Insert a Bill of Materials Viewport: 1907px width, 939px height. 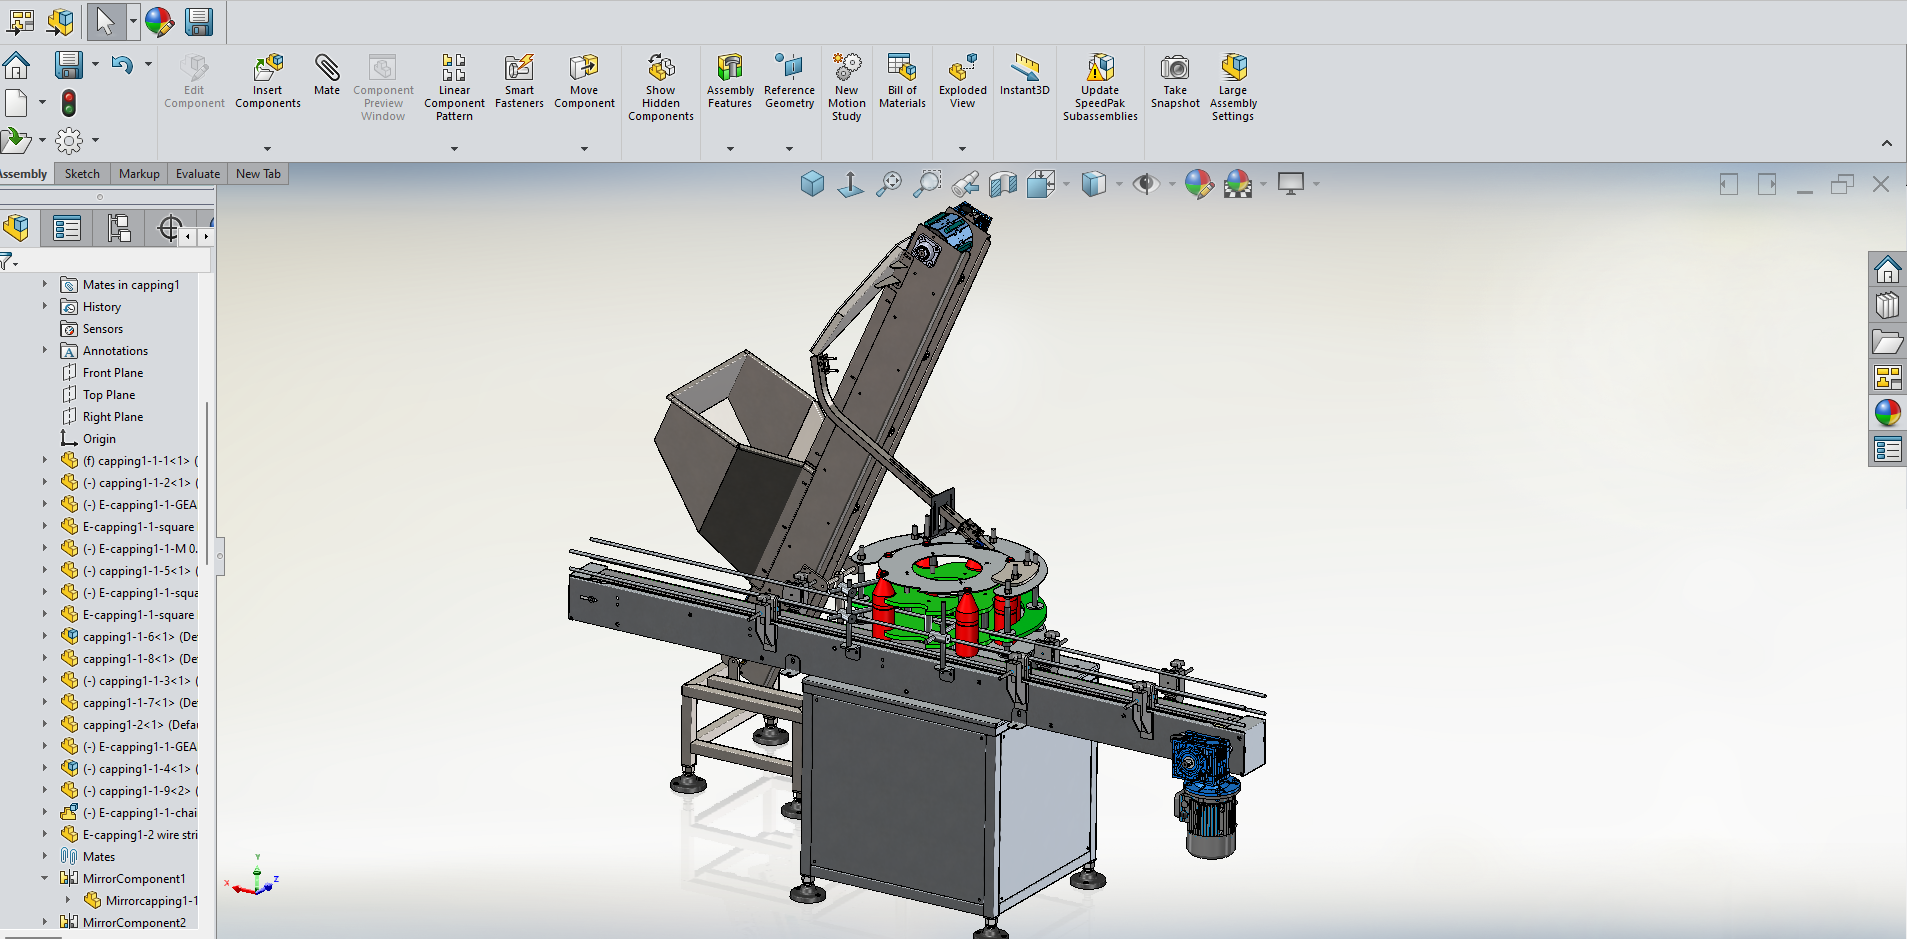click(x=902, y=81)
